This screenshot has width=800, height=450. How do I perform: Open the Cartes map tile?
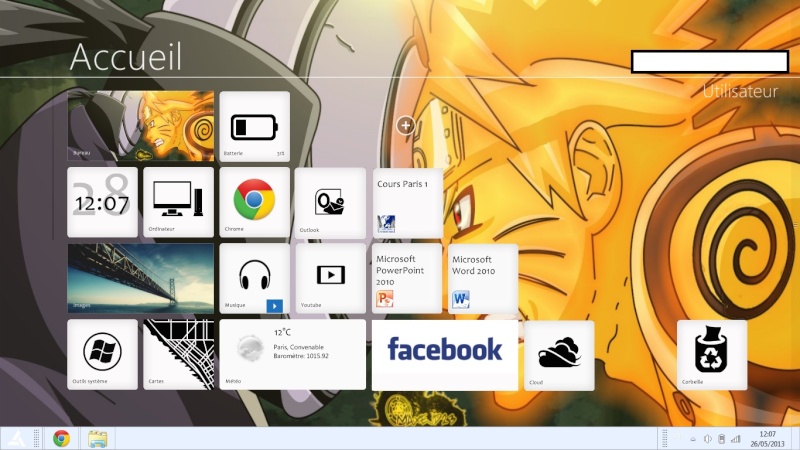point(179,355)
